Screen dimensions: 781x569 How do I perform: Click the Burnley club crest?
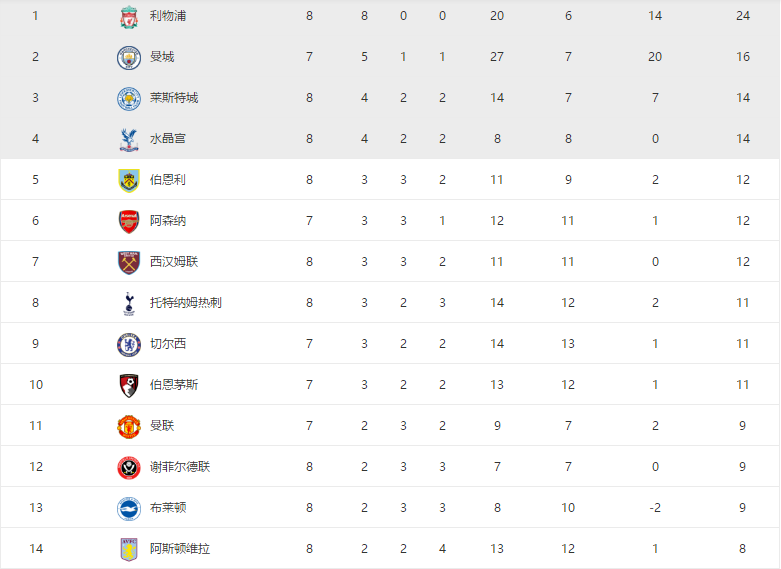tap(129, 180)
